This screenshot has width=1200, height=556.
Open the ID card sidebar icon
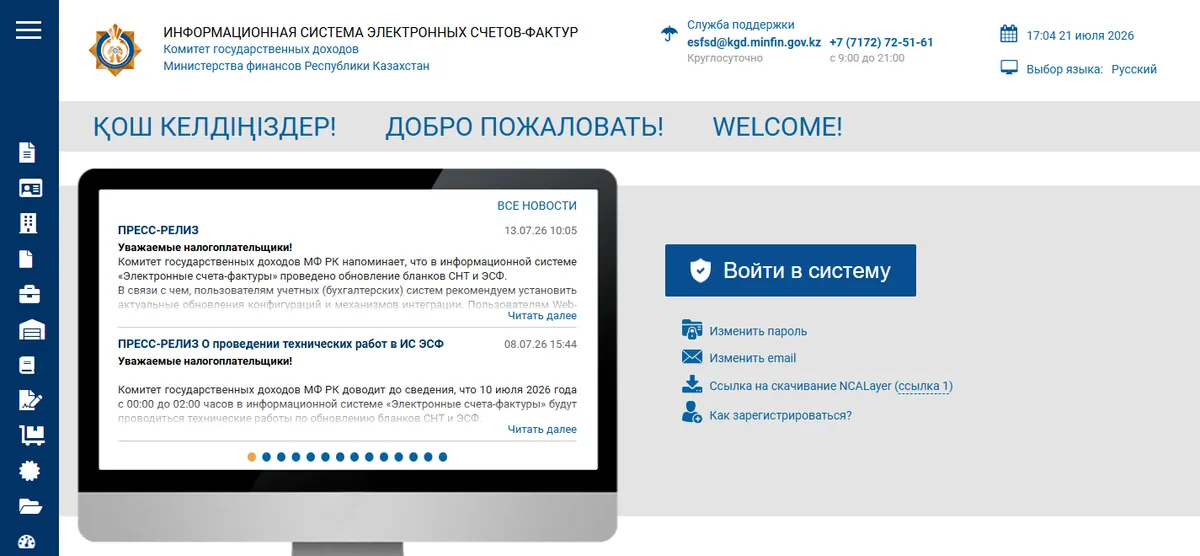click(30, 188)
